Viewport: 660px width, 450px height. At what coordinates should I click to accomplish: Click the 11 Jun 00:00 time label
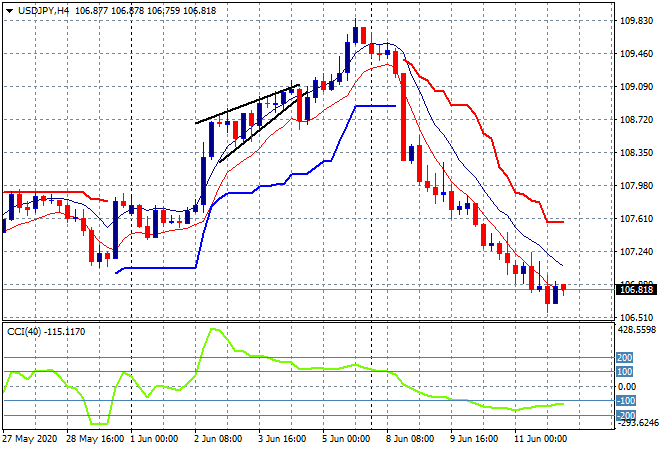click(x=540, y=439)
